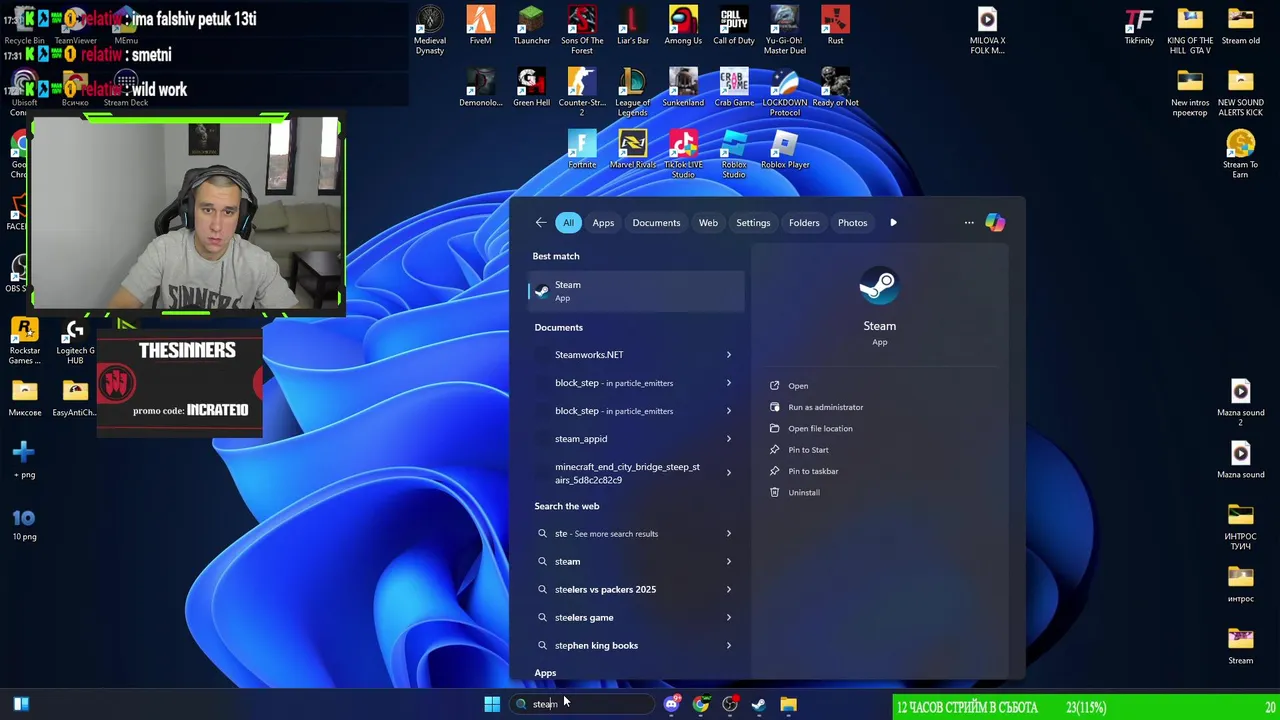Screen dimensions: 1280x720
Task: Click the Stream To Earn desktop icon
Action: click(1240, 154)
